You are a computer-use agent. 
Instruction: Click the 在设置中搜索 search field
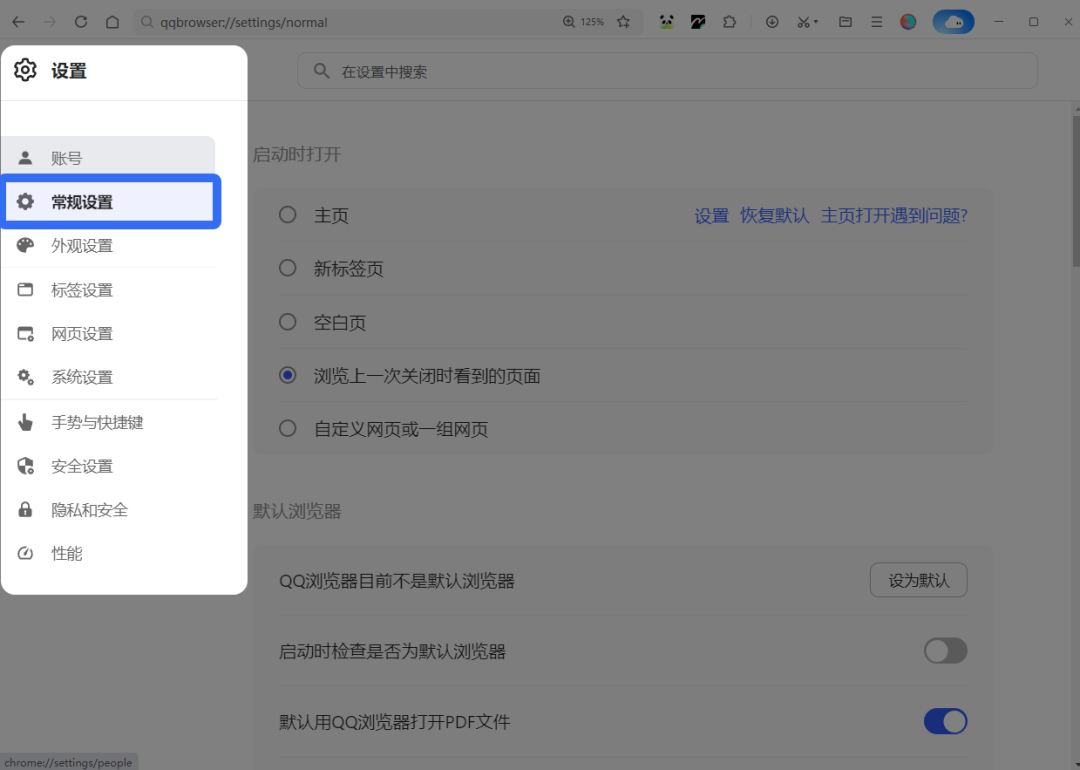pyautogui.click(x=667, y=72)
